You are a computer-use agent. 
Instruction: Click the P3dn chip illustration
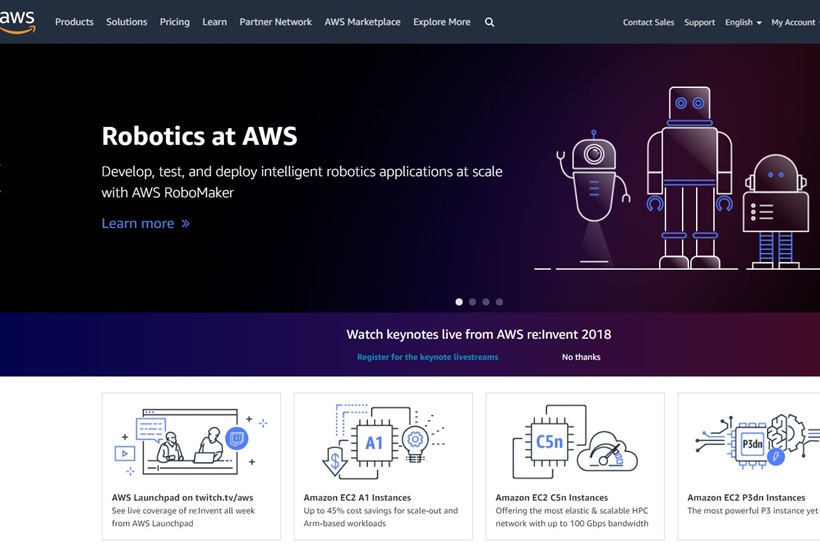[x=757, y=442]
